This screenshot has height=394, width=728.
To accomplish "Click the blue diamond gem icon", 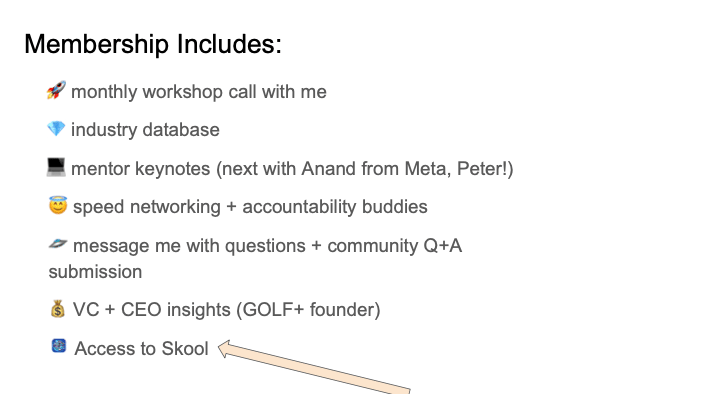I will point(56,129).
